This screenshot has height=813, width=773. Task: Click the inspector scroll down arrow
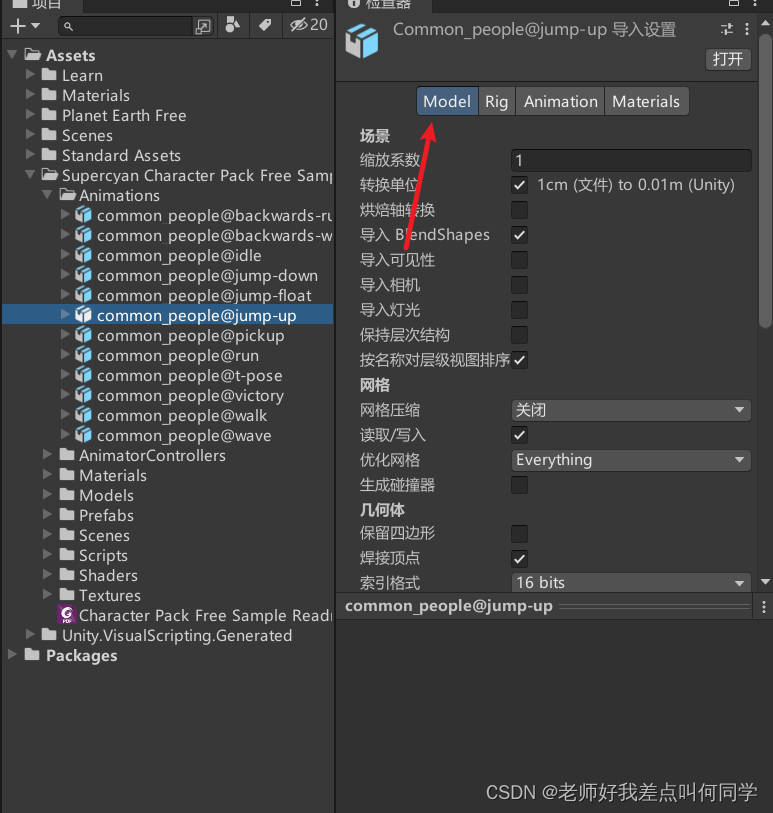point(765,582)
